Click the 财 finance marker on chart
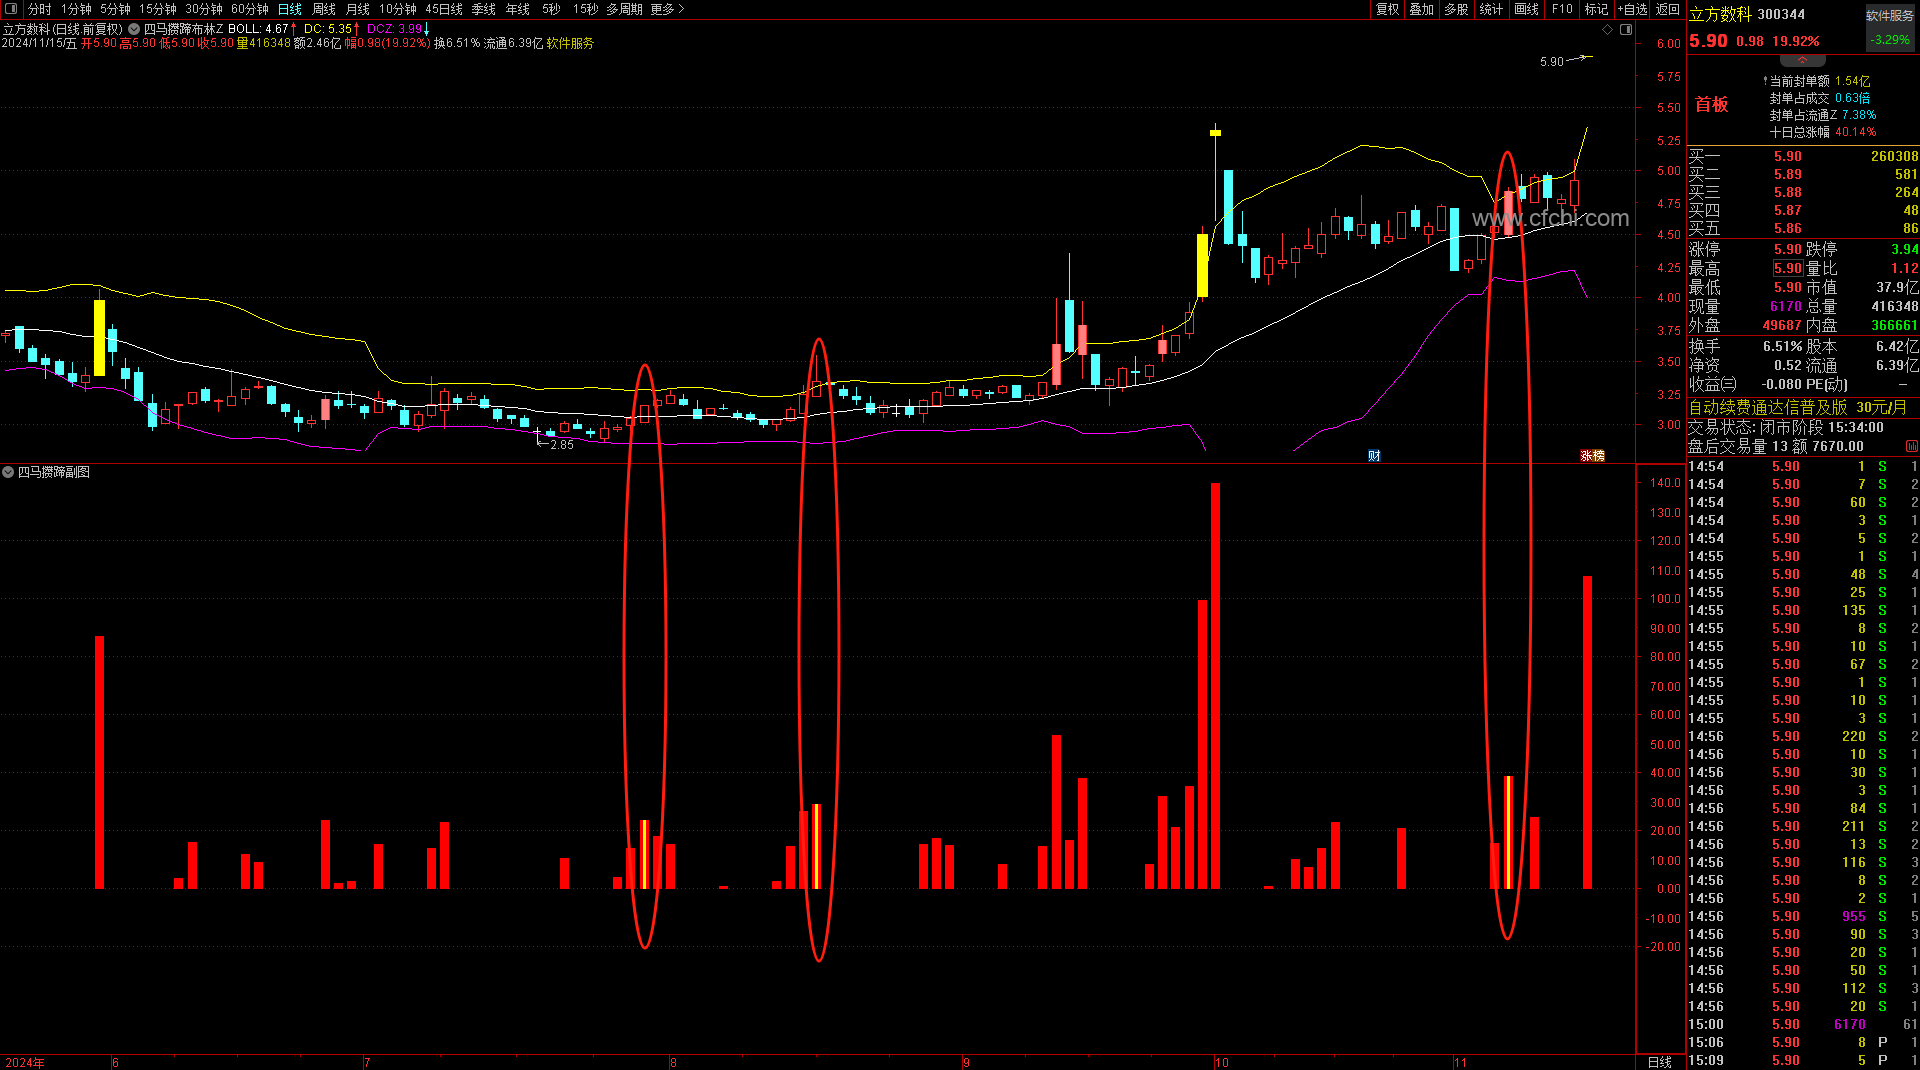The height and width of the screenshot is (1070, 1920). 1374,456
